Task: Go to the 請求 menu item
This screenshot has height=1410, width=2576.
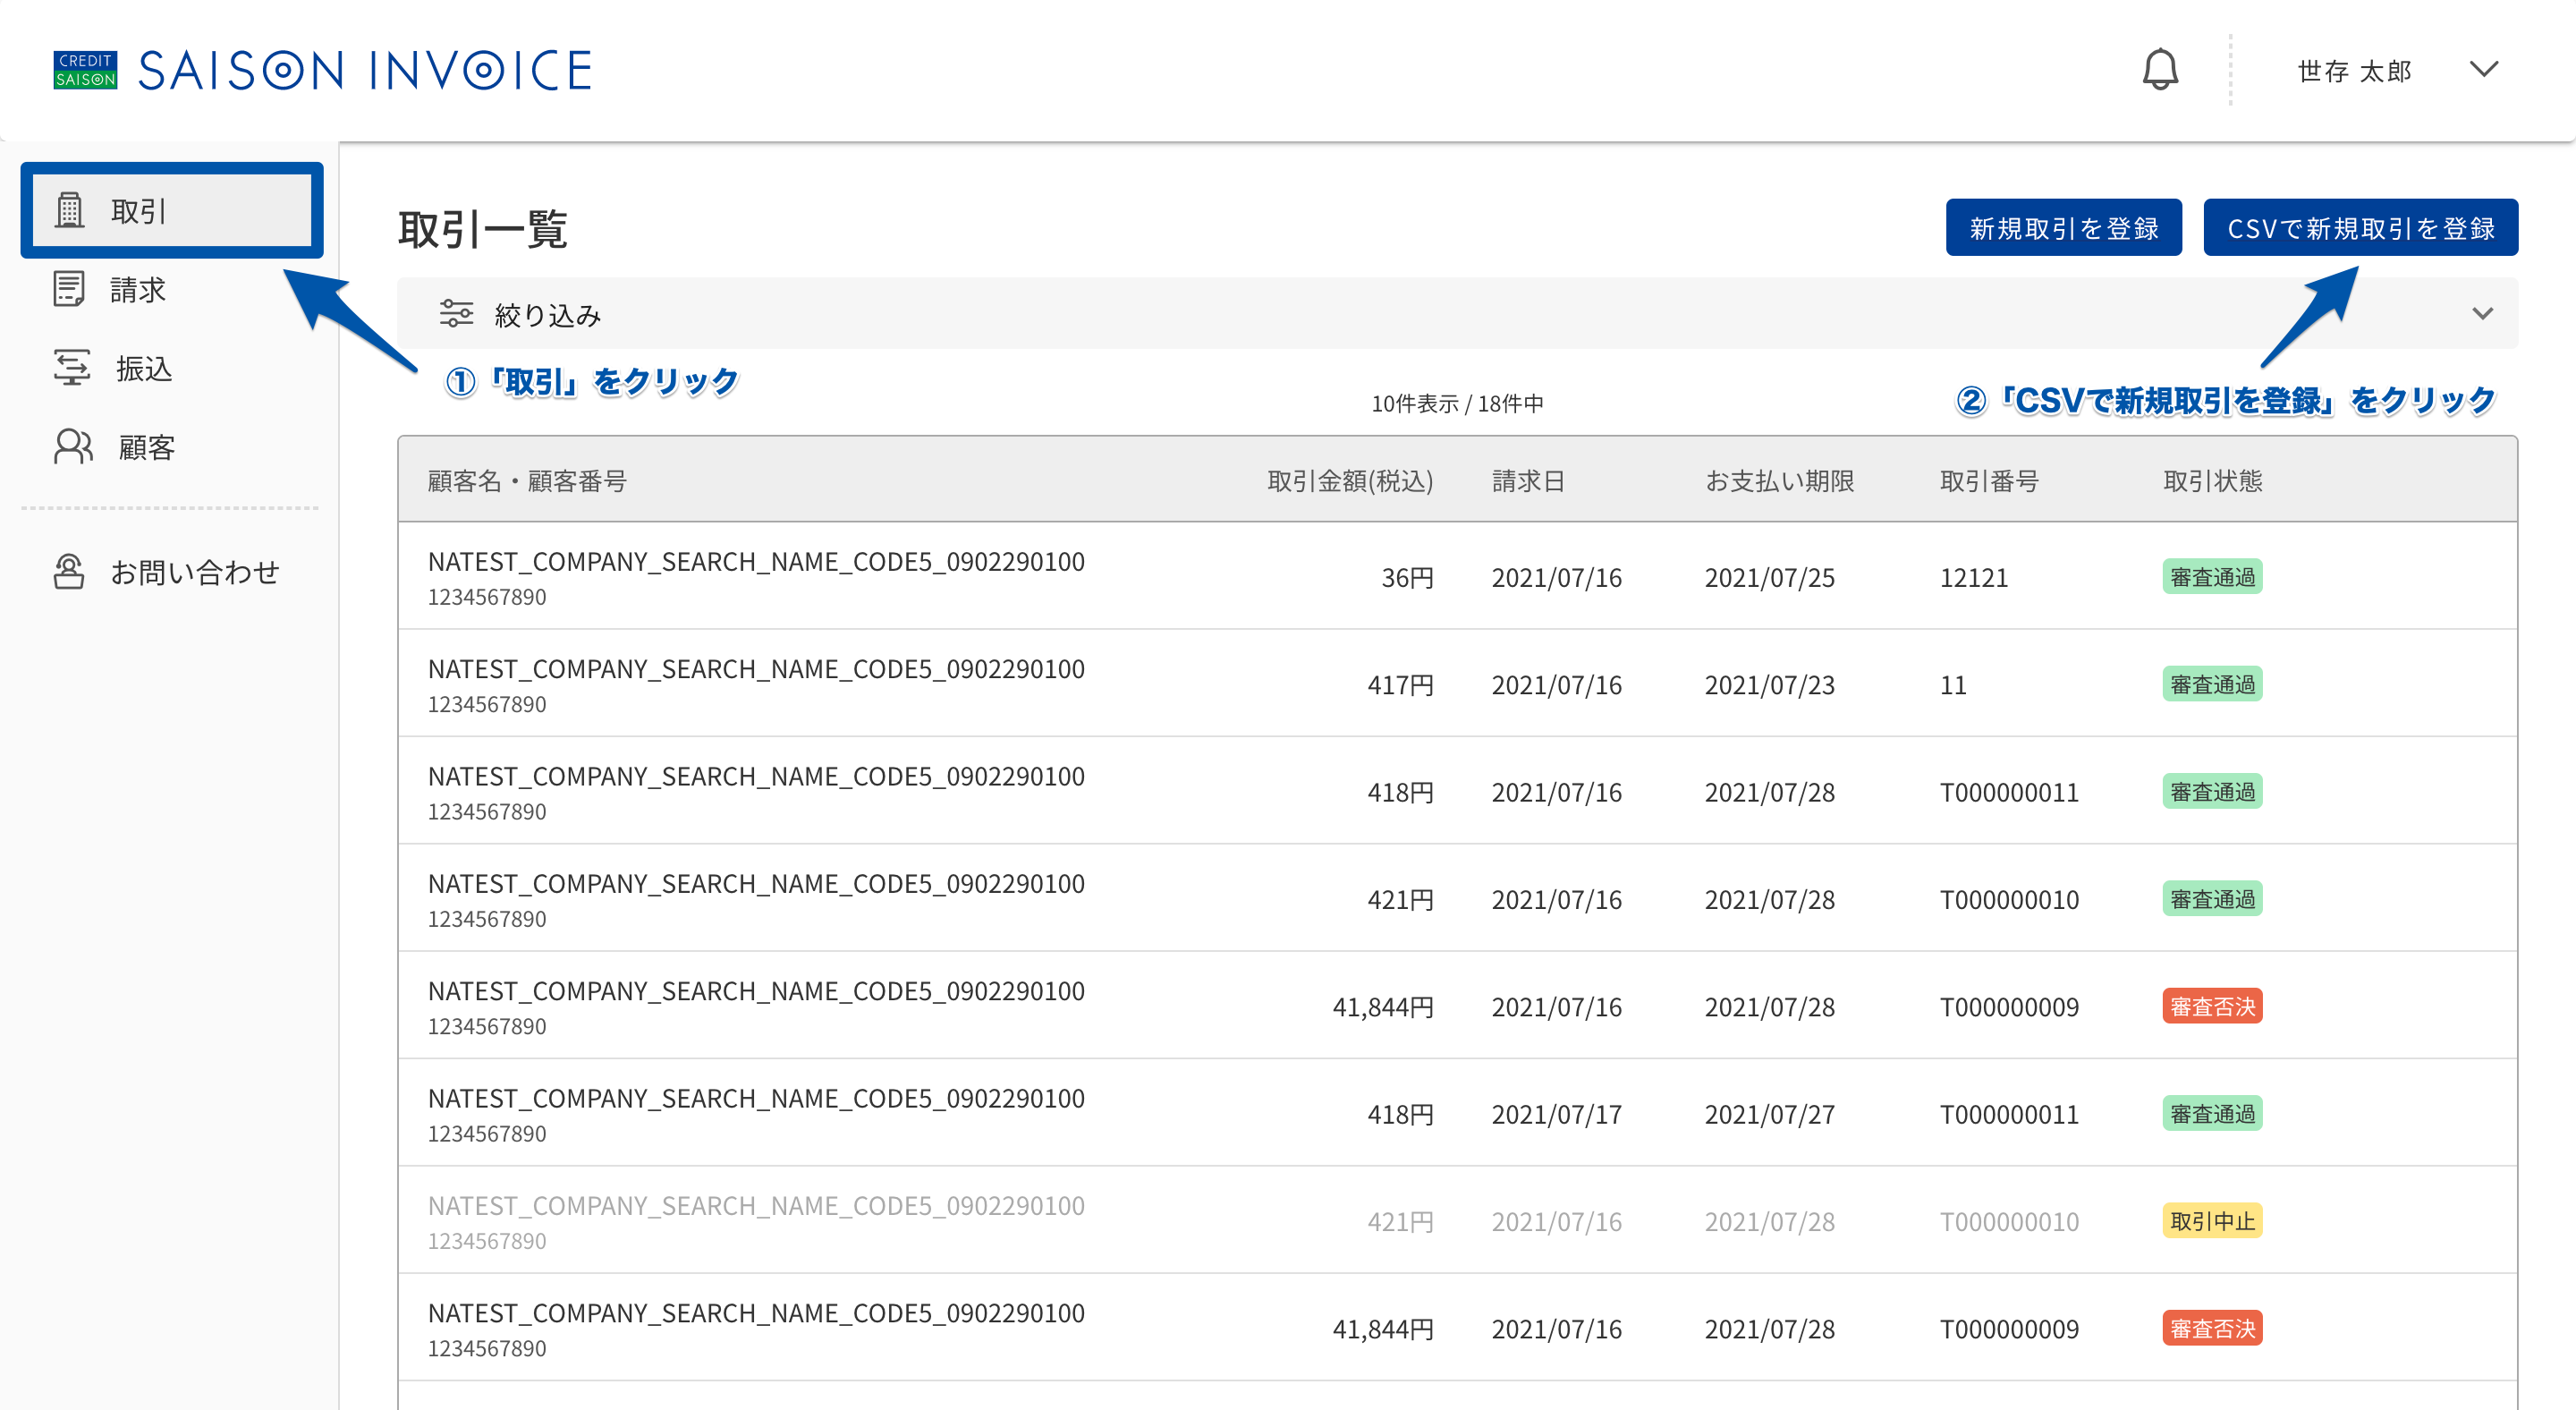Action: (170, 289)
